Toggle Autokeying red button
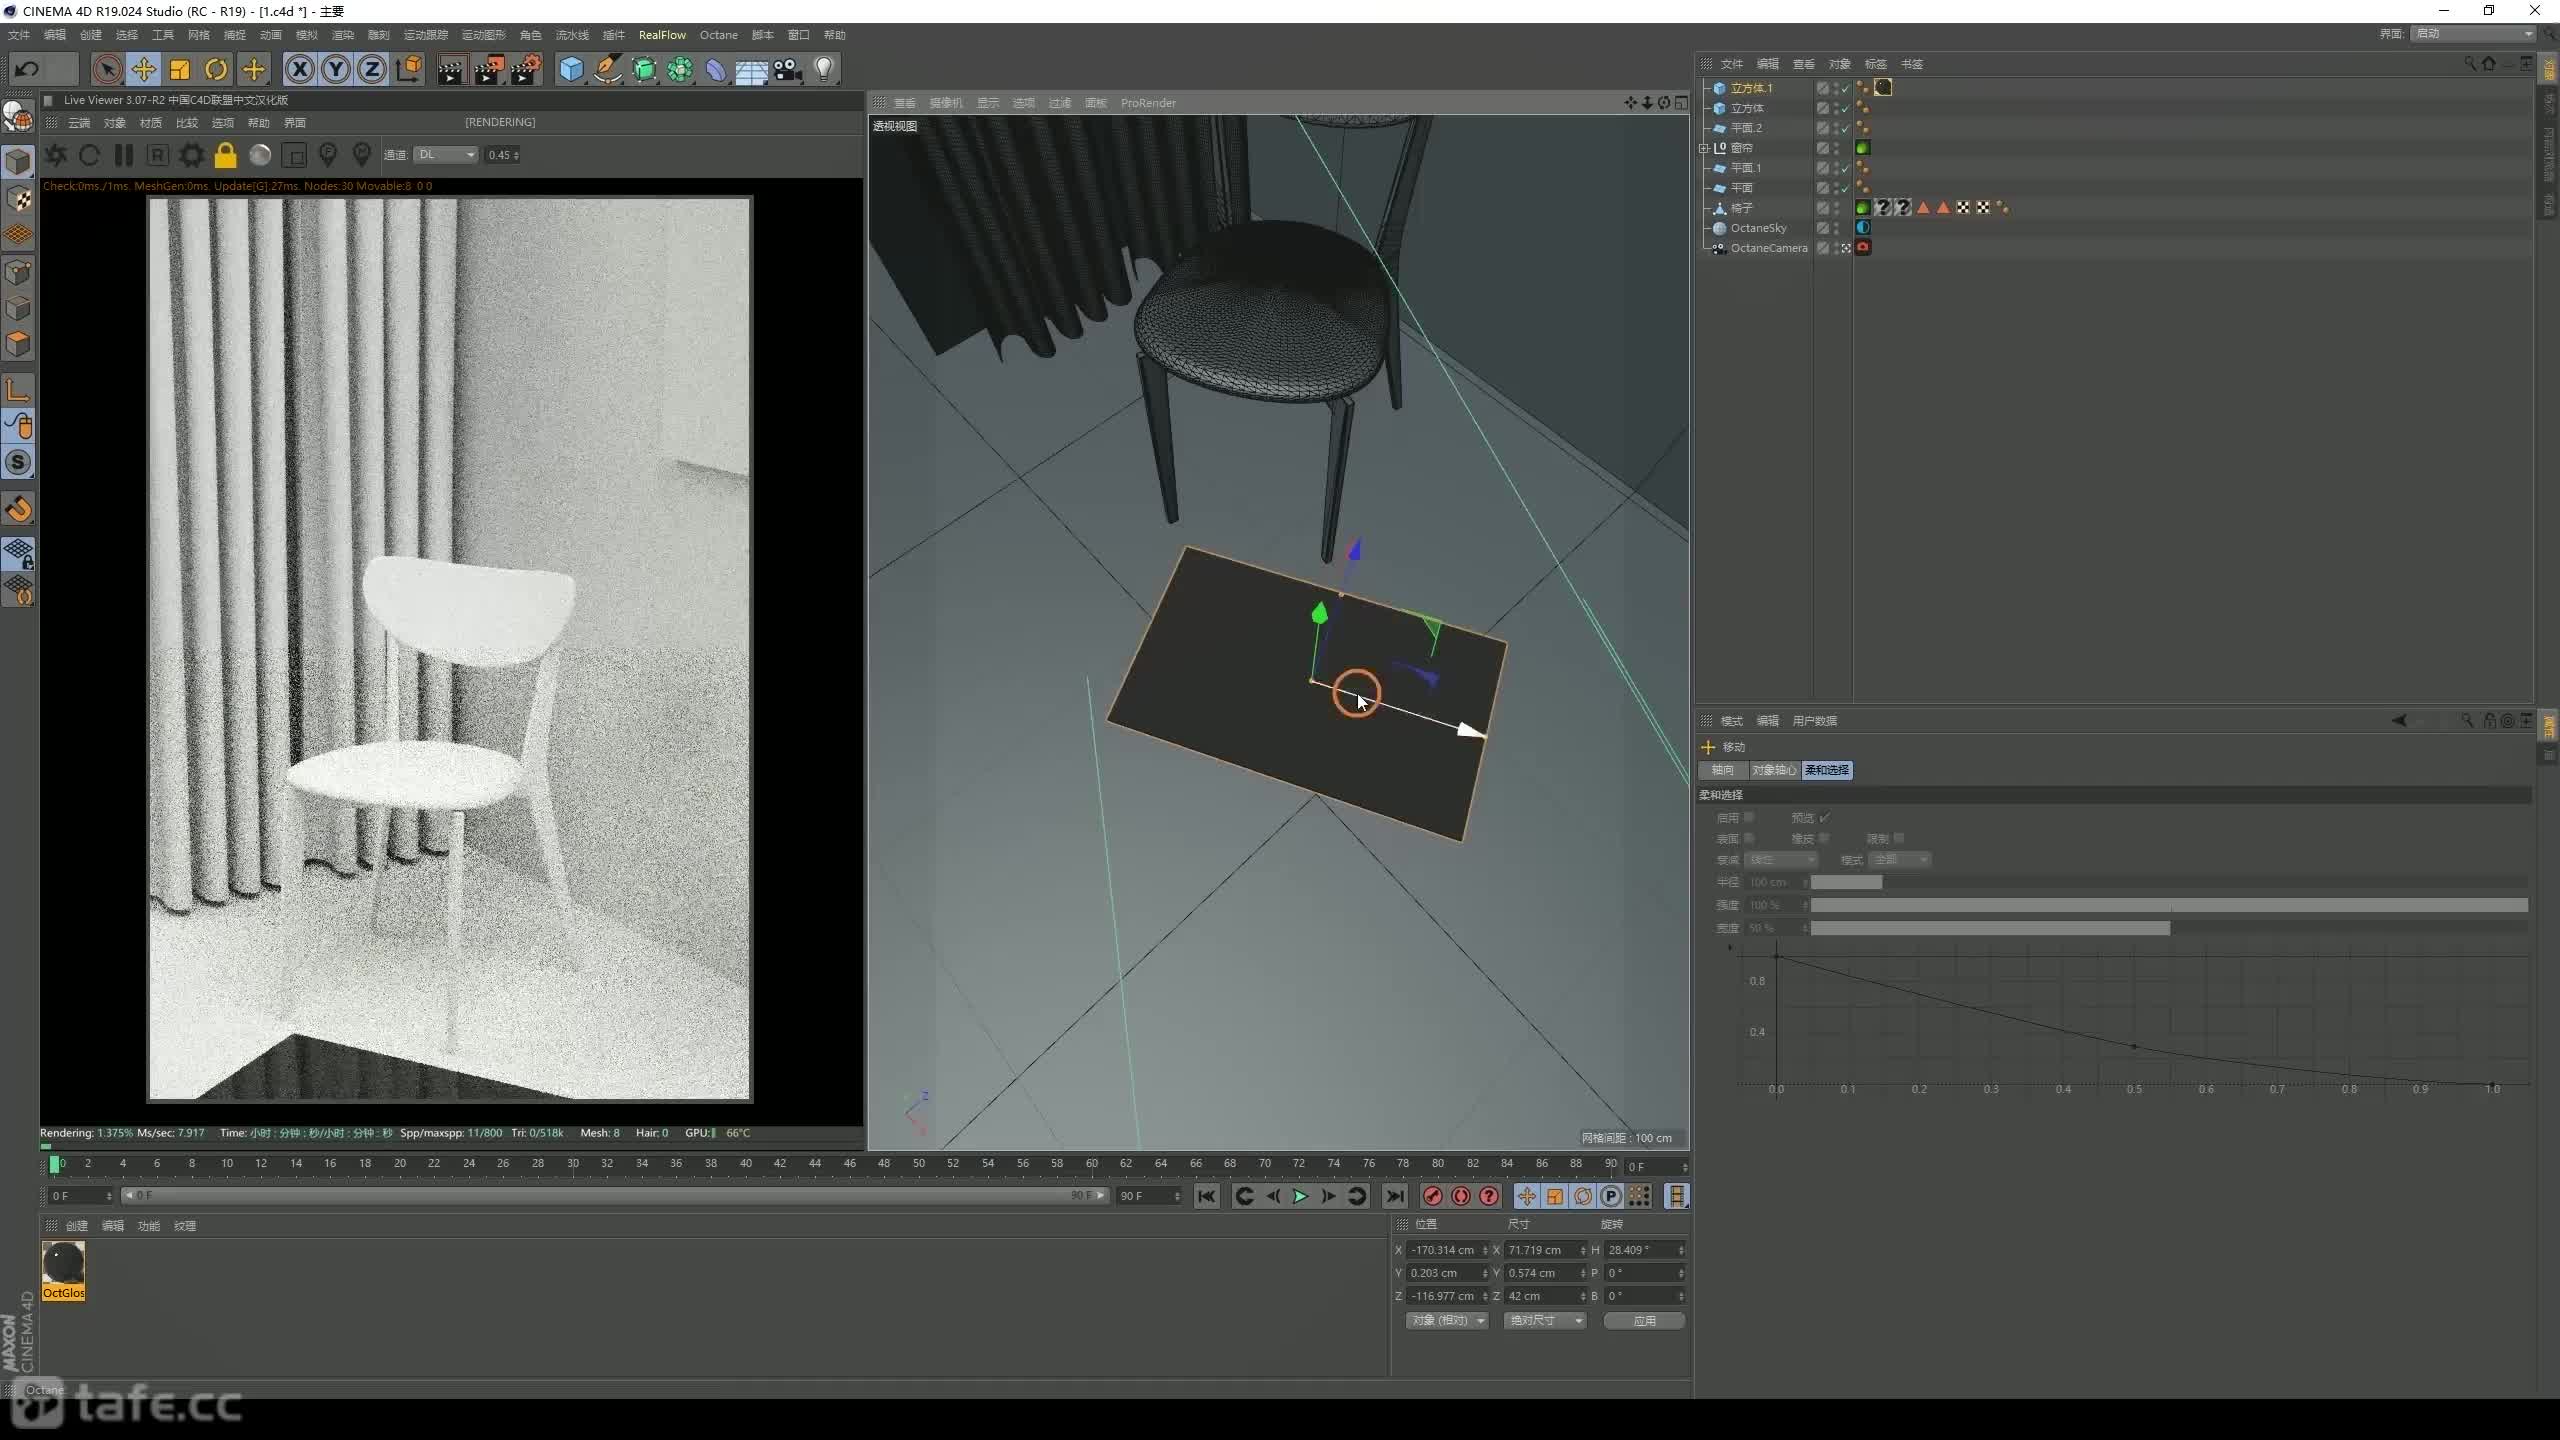This screenshot has width=2560, height=1440. [1461, 1196]
